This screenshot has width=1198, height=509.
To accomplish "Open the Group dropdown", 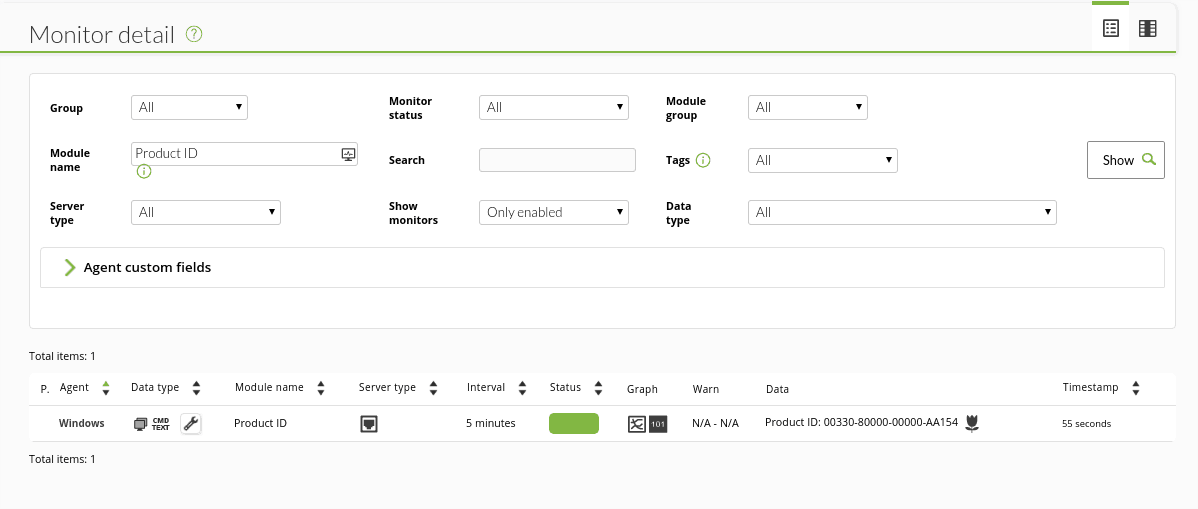I will (x=189, y=108).
